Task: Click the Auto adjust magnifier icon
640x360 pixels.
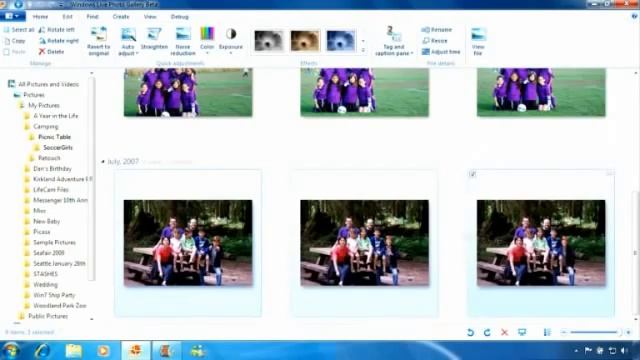Action: 128,35
